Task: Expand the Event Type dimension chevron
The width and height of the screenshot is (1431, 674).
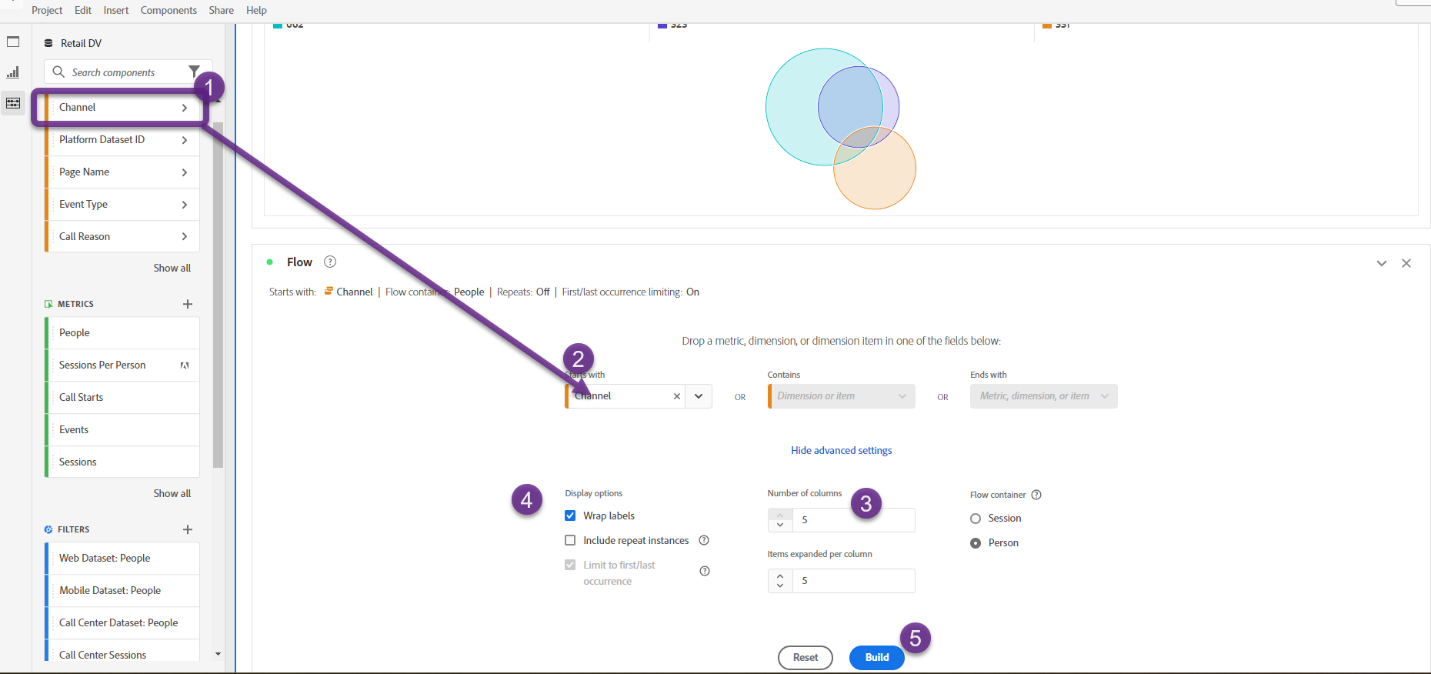Action: [184, 204]
